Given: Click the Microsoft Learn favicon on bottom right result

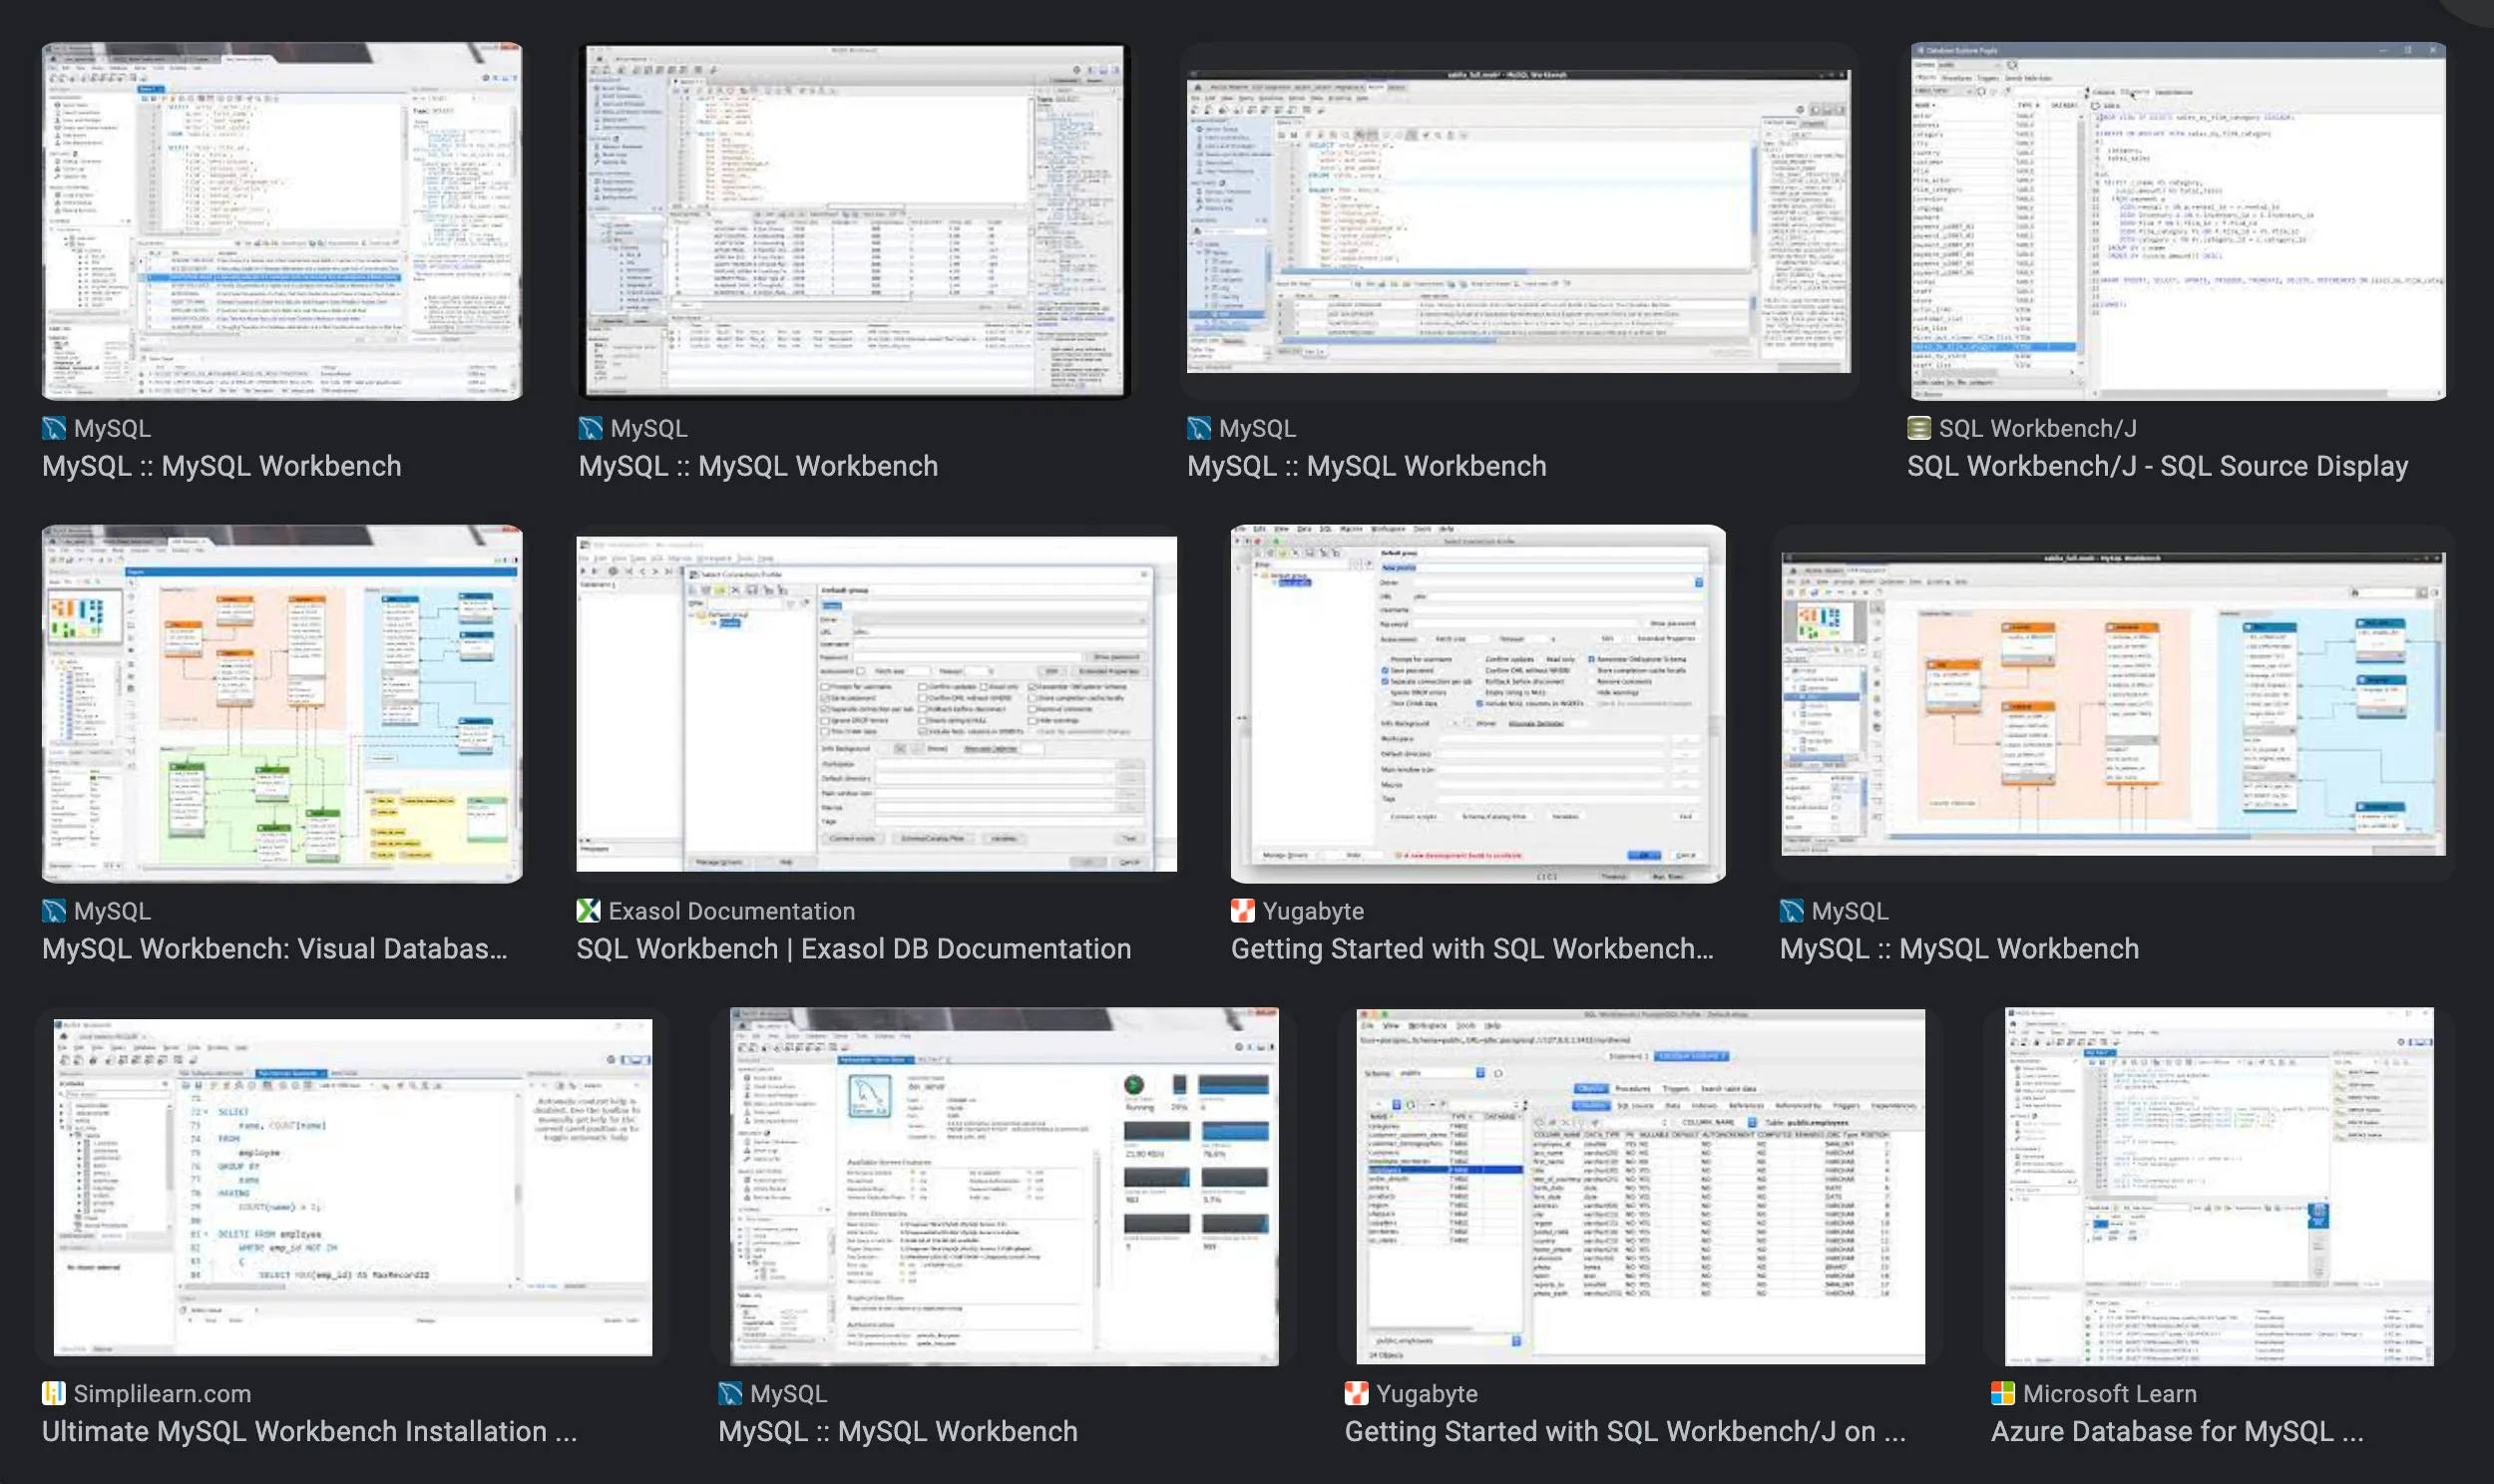Looking at the screenshot, I should (2004, 1393).
